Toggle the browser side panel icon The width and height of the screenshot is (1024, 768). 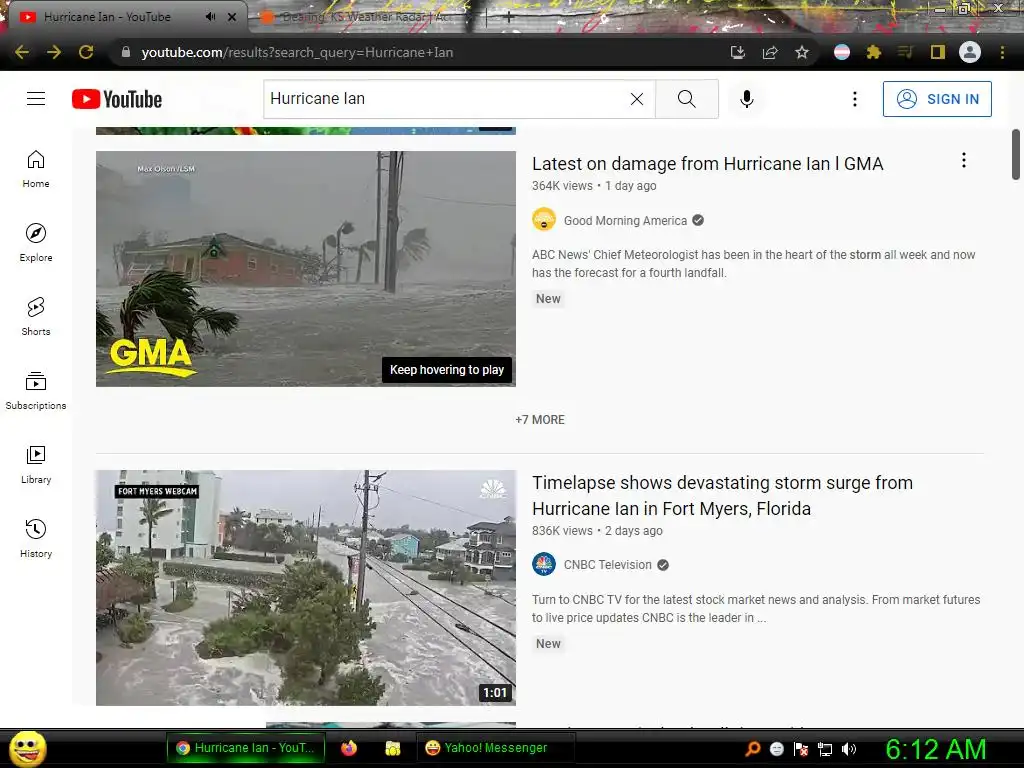(938, 52)
